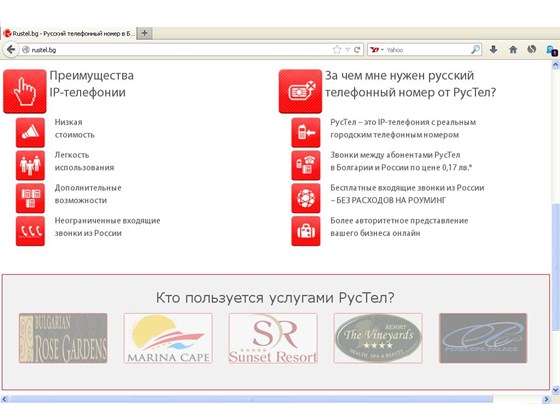Click text БЕЗ РАСХОДОВ НА РОУМИНГ
Image resolution: width=560 pixels, height=420 pixels.
tap(391, 200)
